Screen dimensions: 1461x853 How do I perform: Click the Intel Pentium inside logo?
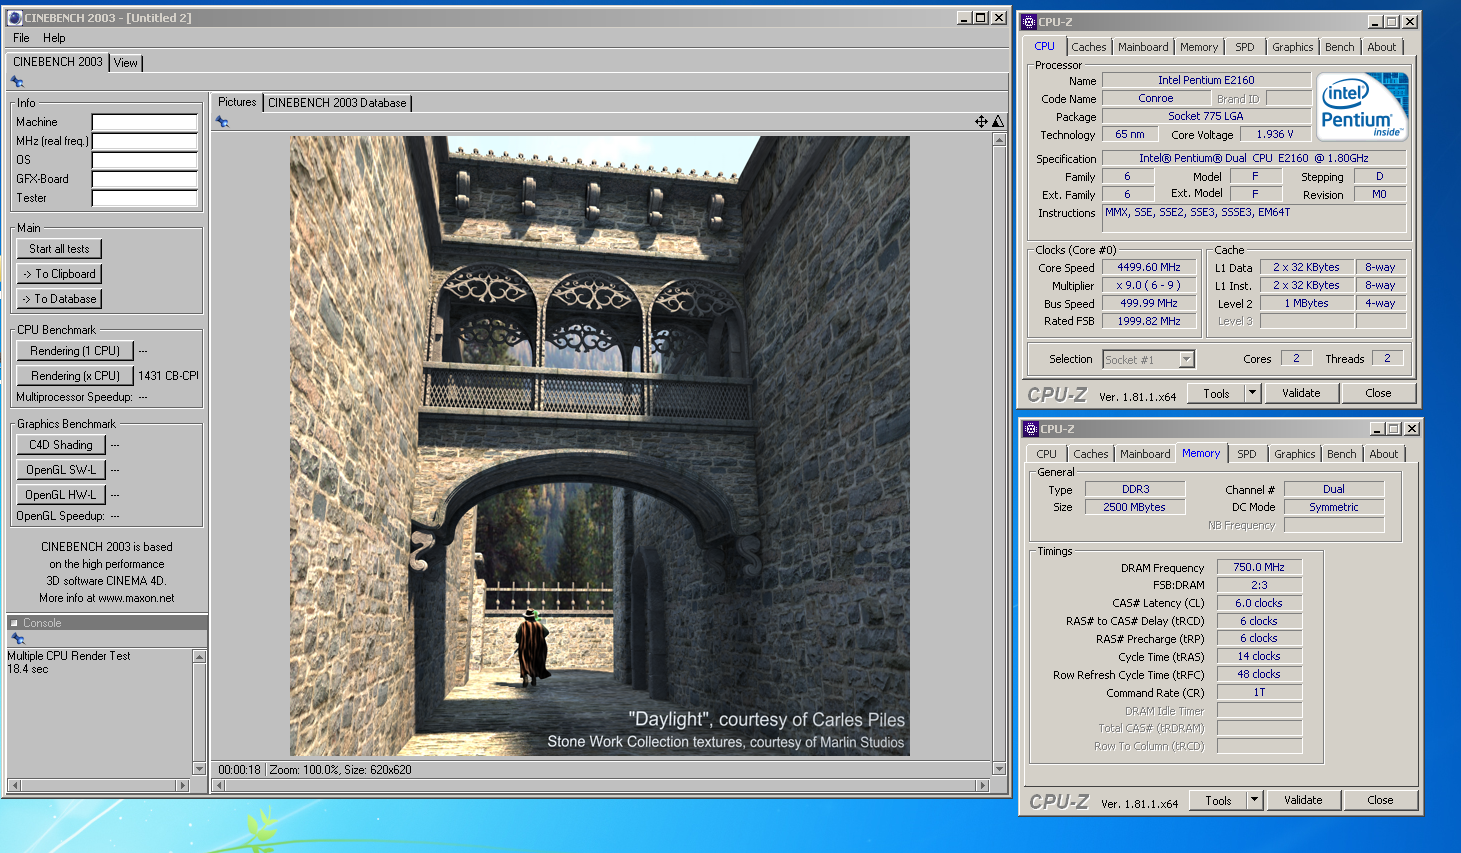1362,106
